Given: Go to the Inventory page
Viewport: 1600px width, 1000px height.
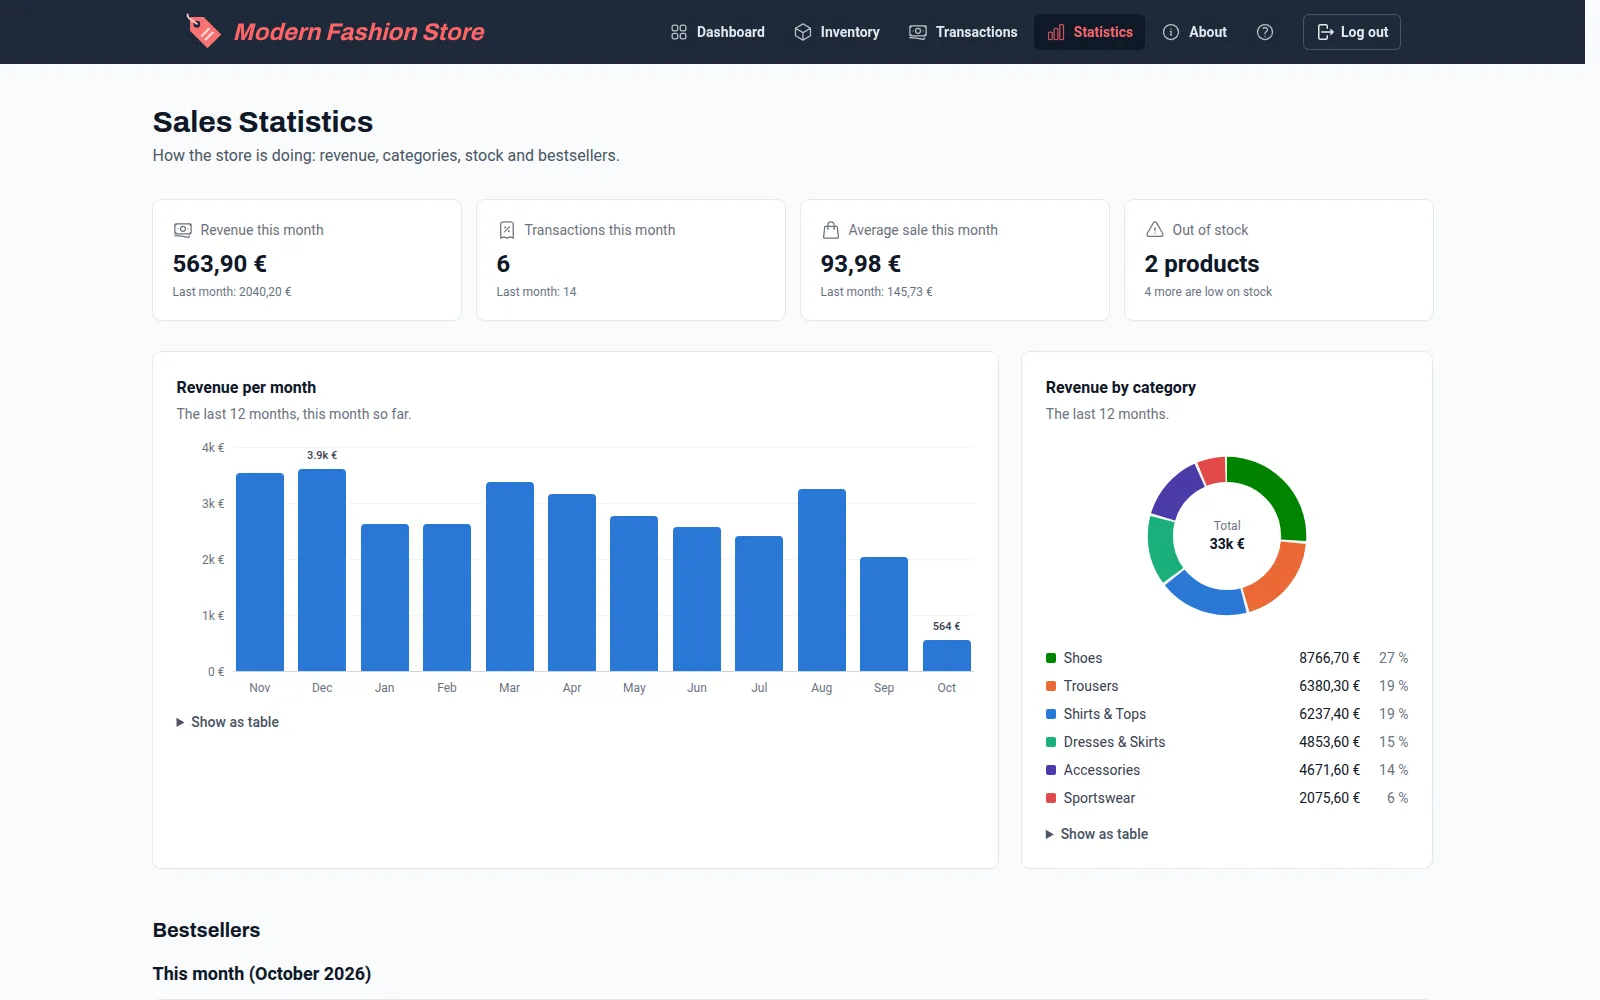Looking at the screenshot, I should click(837, 32).
